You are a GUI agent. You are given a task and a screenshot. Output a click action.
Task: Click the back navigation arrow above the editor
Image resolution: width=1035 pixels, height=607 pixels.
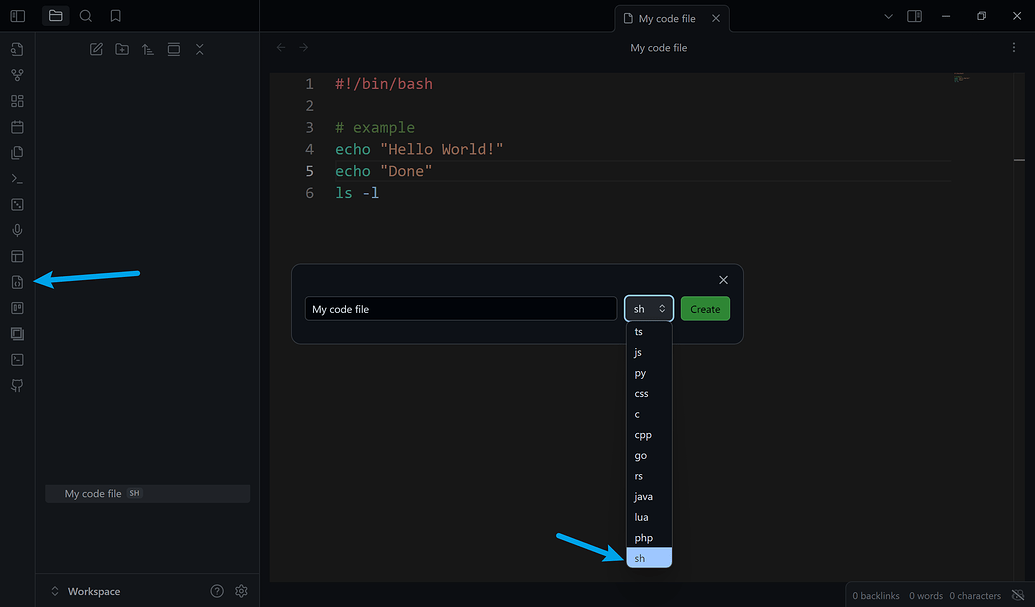click(x=280, y=46)
